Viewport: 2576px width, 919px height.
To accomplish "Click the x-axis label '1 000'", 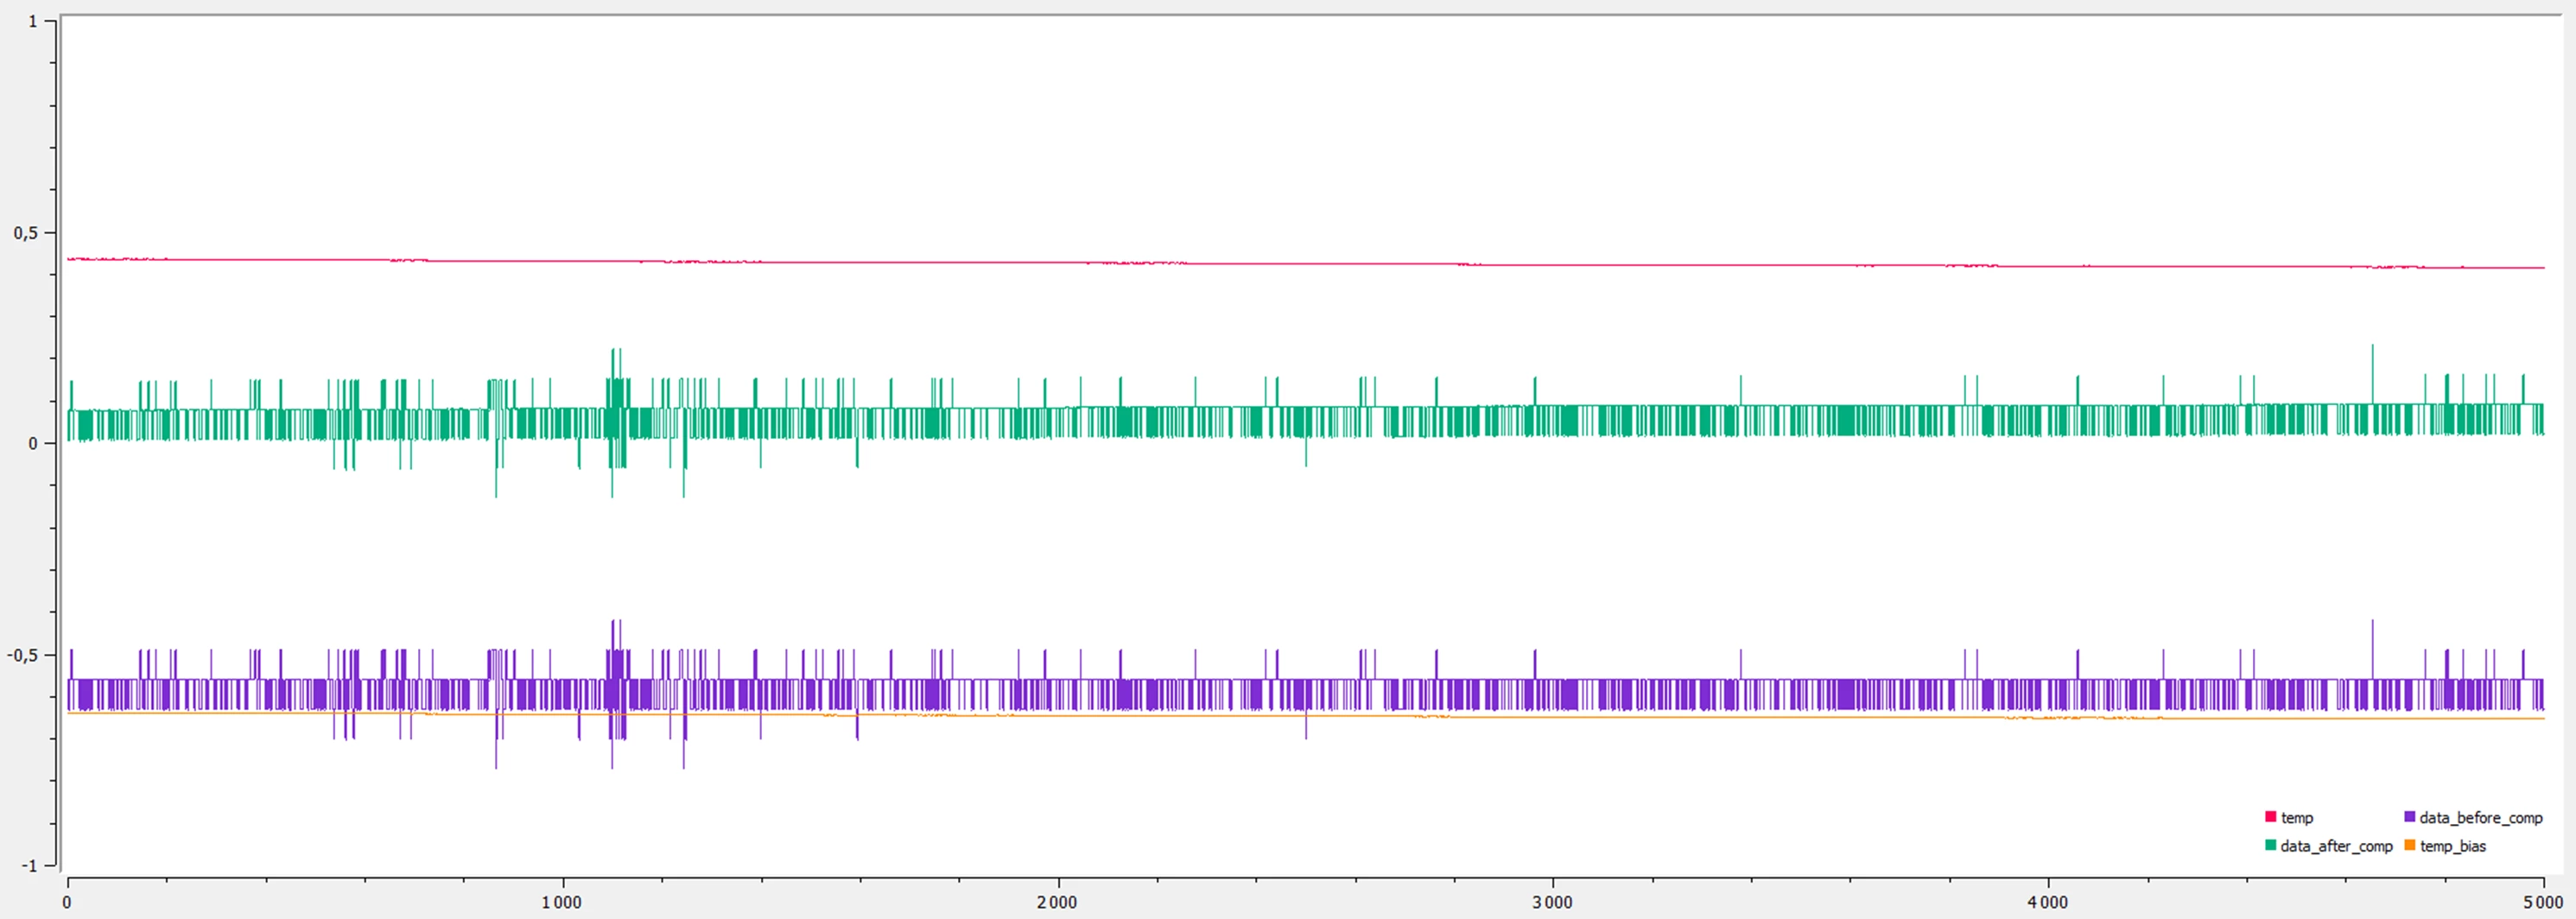I will [561, 902].
